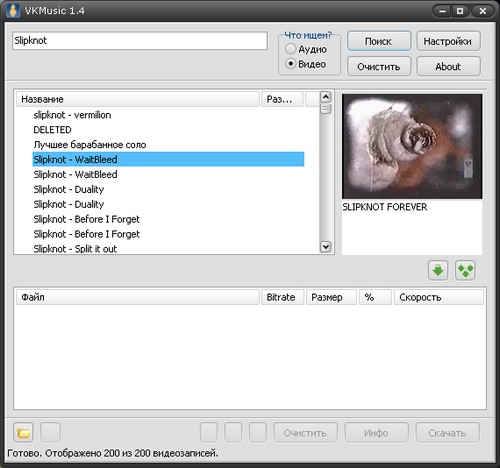
Task: Select 'slipknot - vermilion' row
Action: 168,115
